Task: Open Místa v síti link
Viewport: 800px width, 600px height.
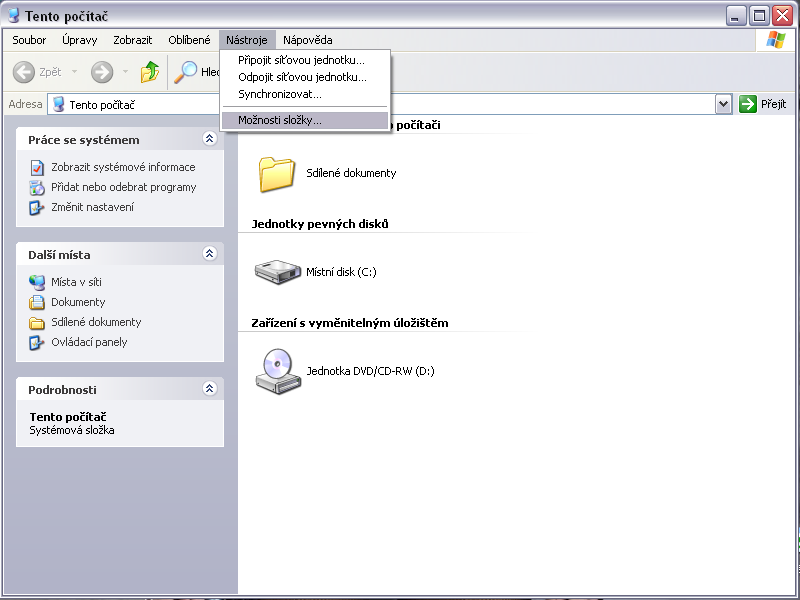Action: point(76,282)
